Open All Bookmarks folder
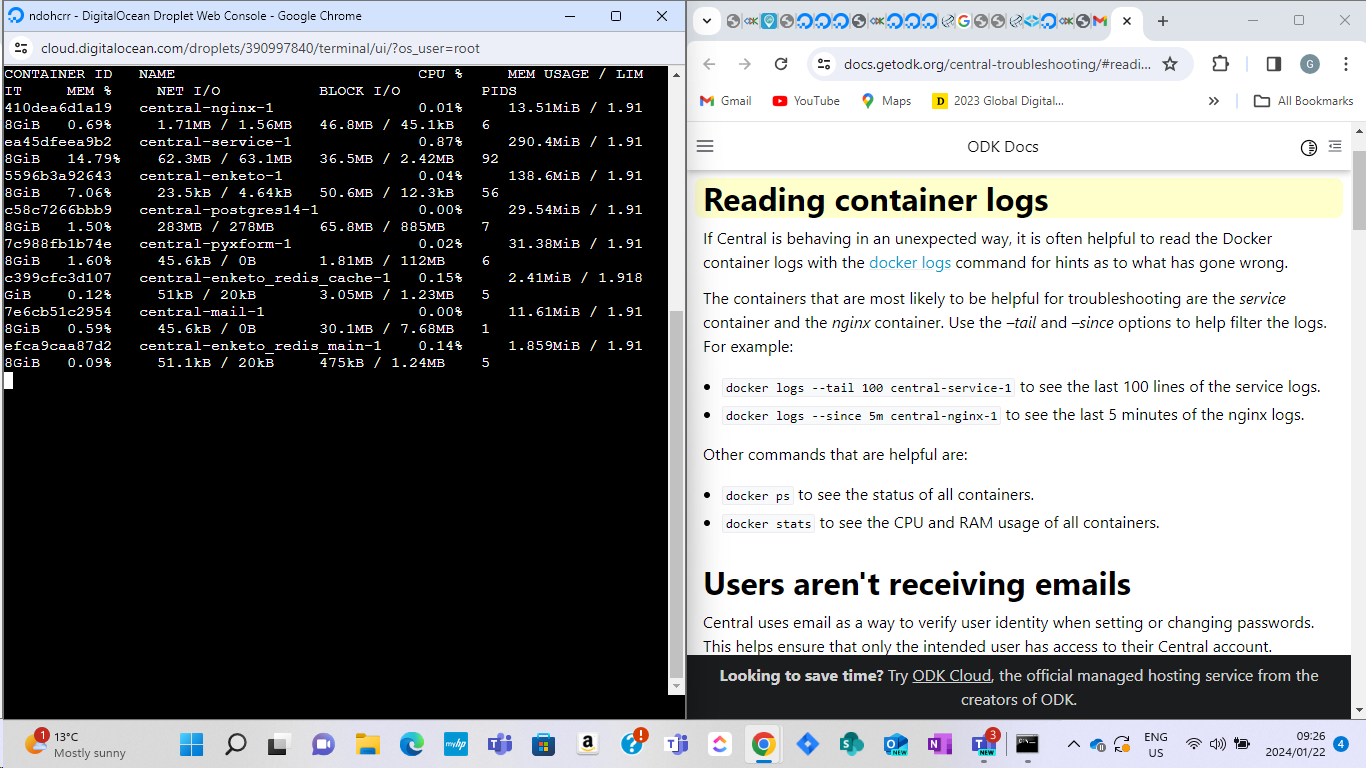This screenshot has width=1366, height=768. pyautogui.click(x=1303, y=101)
